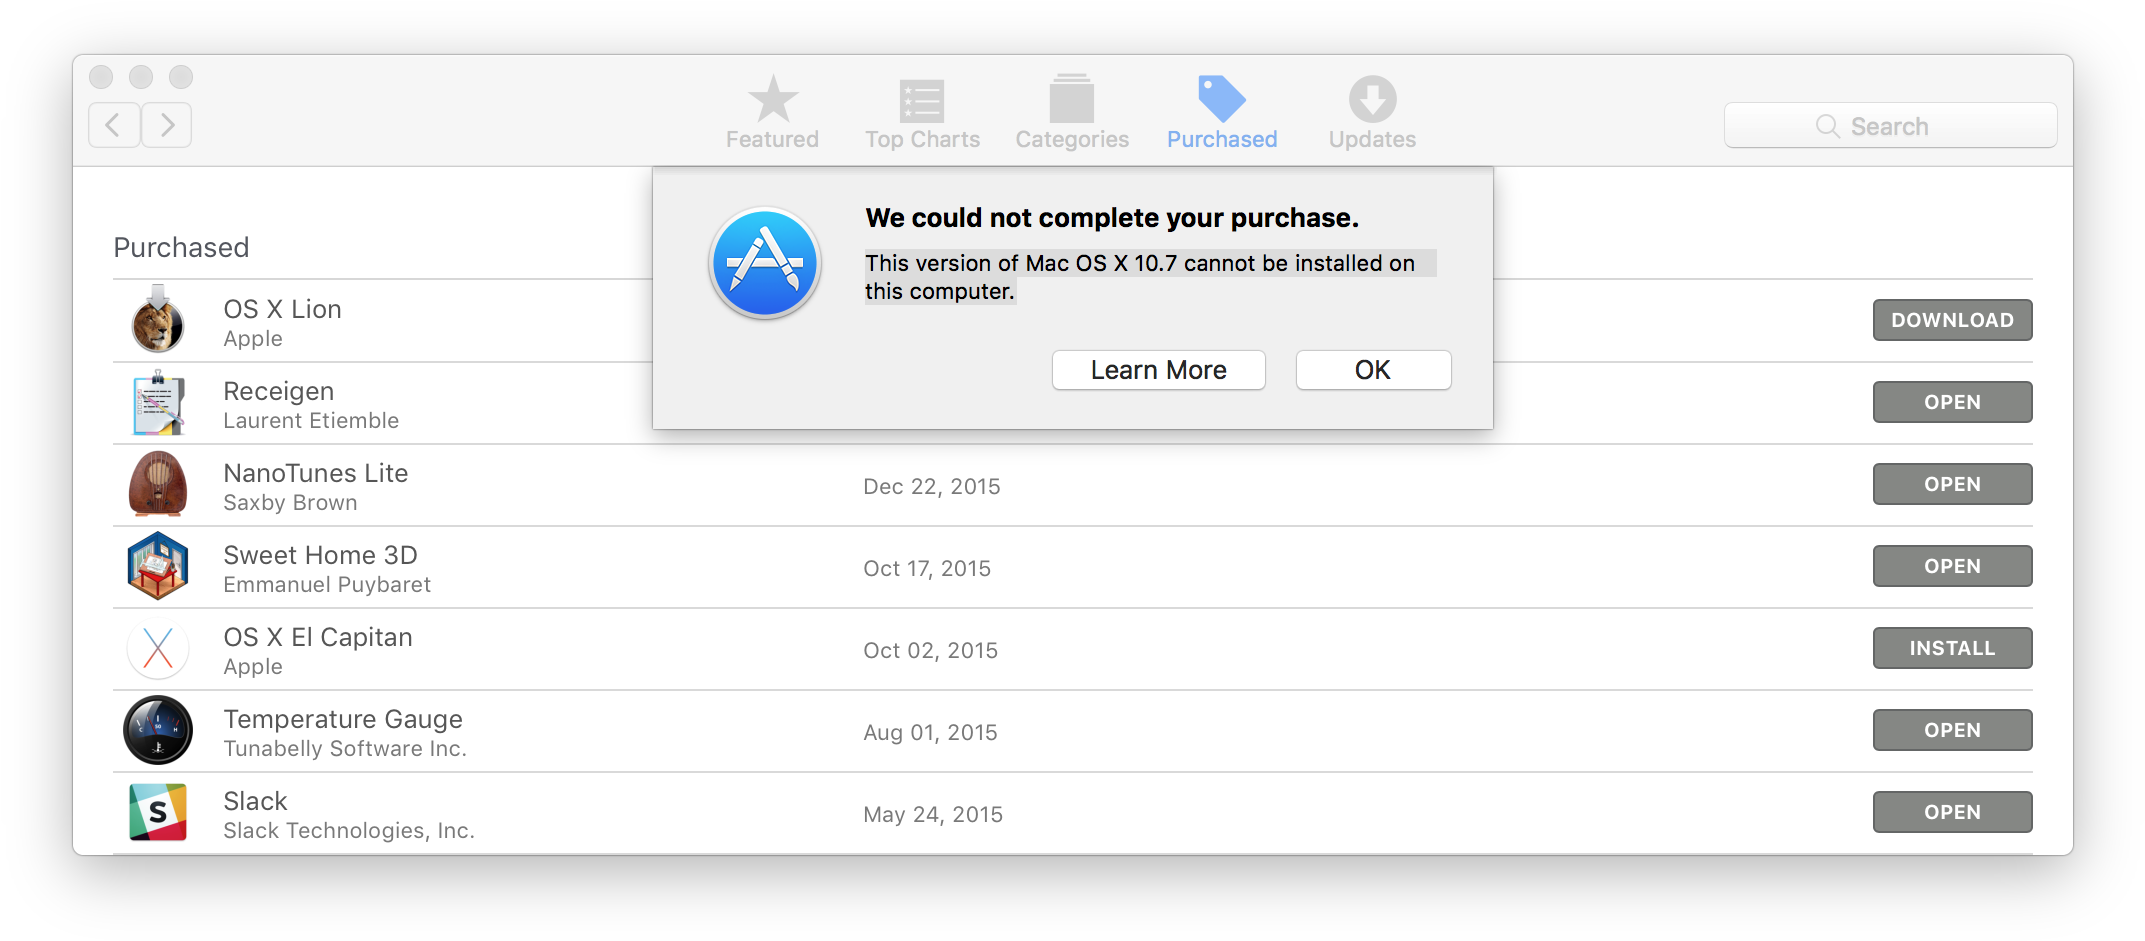Click the back navigation arrow
This screenshot has height=941, width=2145.
[114, 125]
